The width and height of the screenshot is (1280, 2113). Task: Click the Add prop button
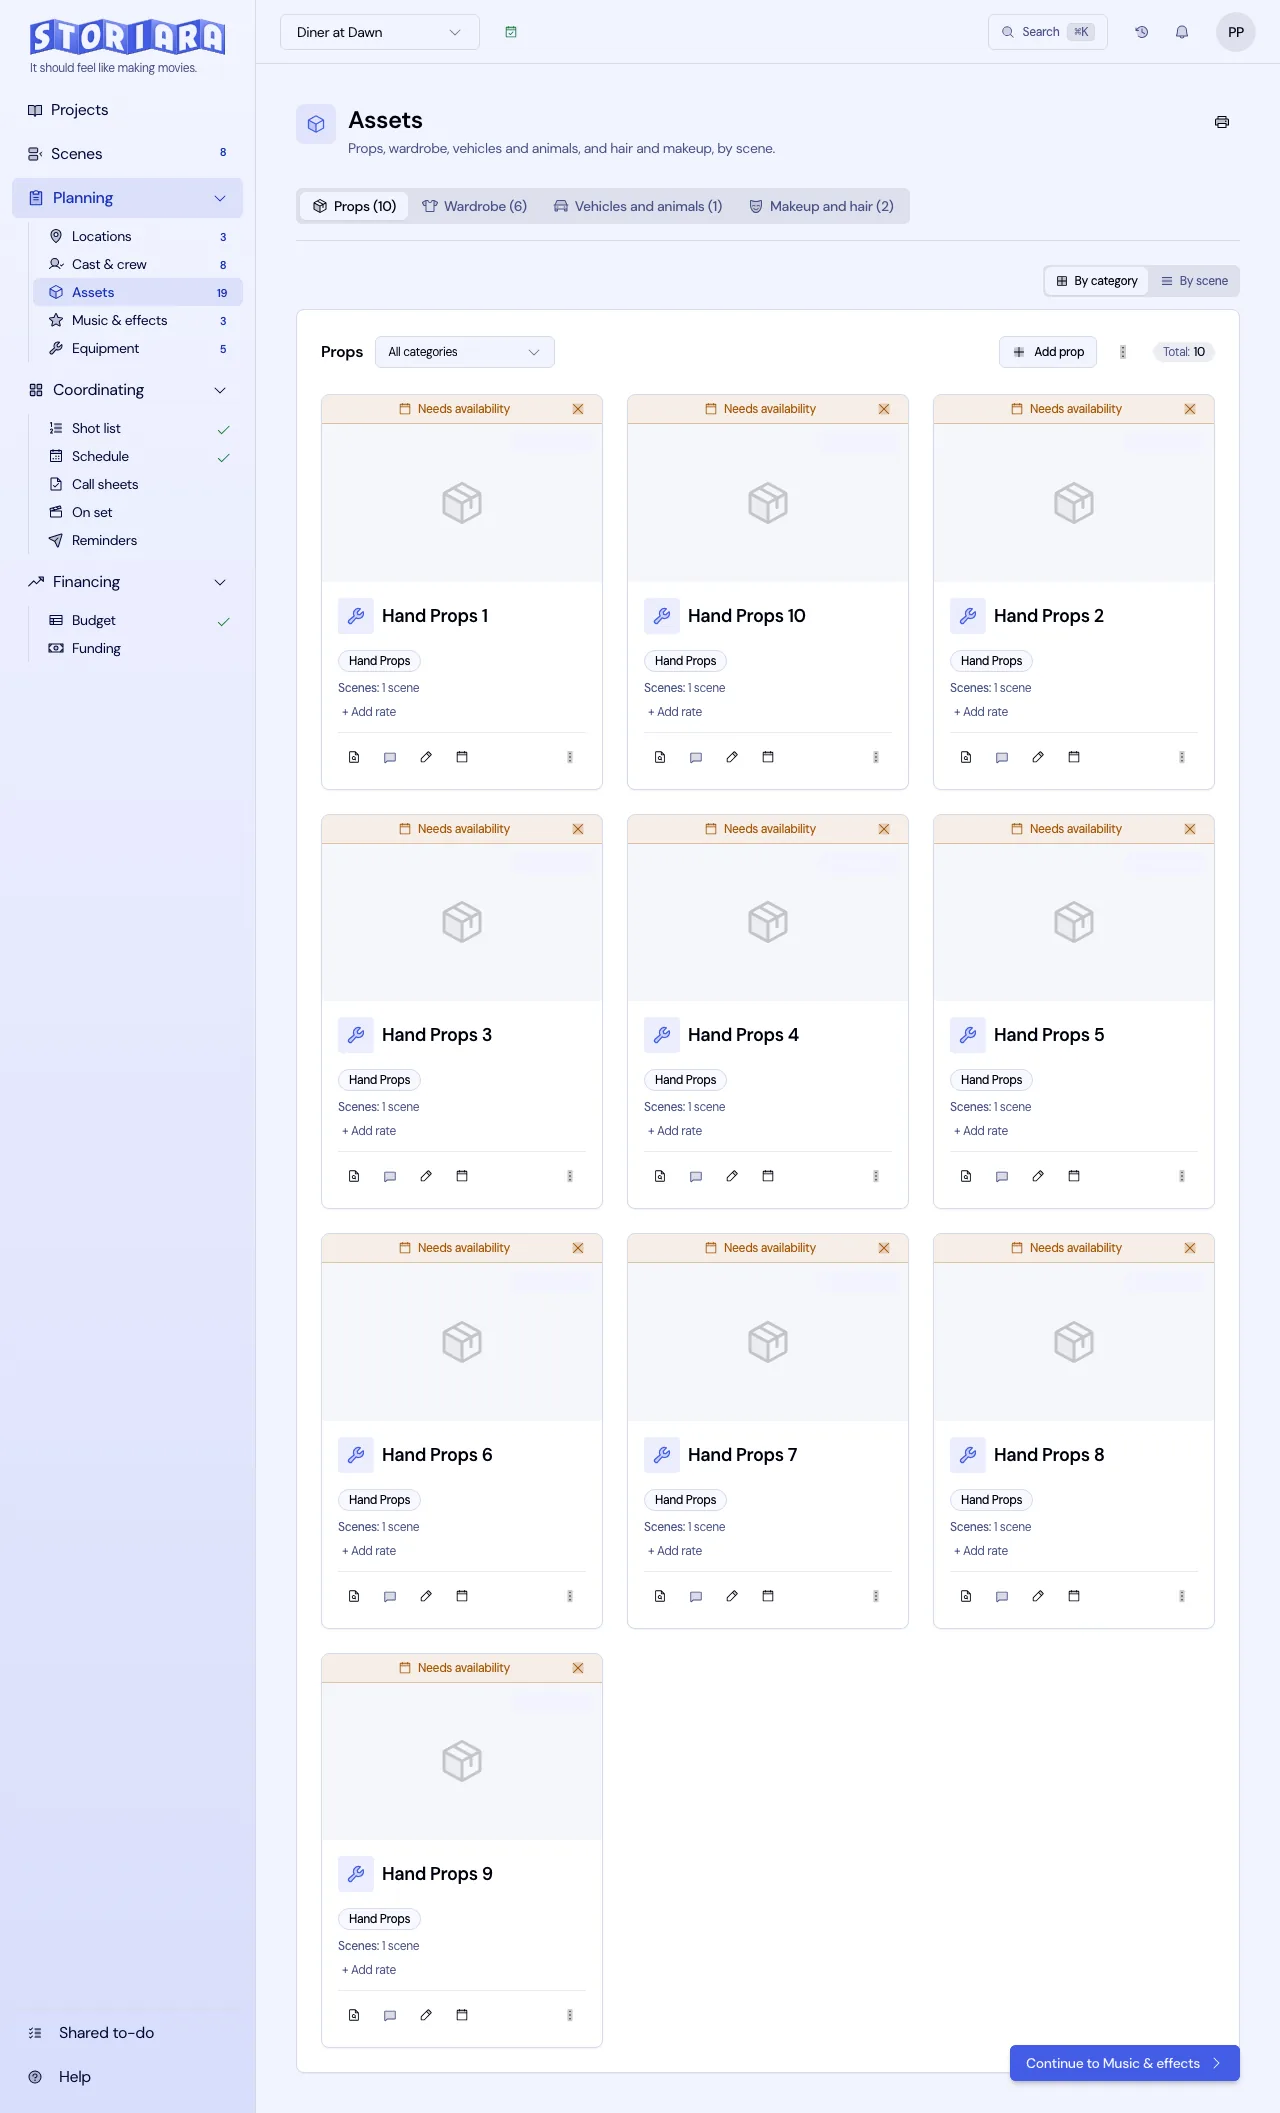point(1048,352)
